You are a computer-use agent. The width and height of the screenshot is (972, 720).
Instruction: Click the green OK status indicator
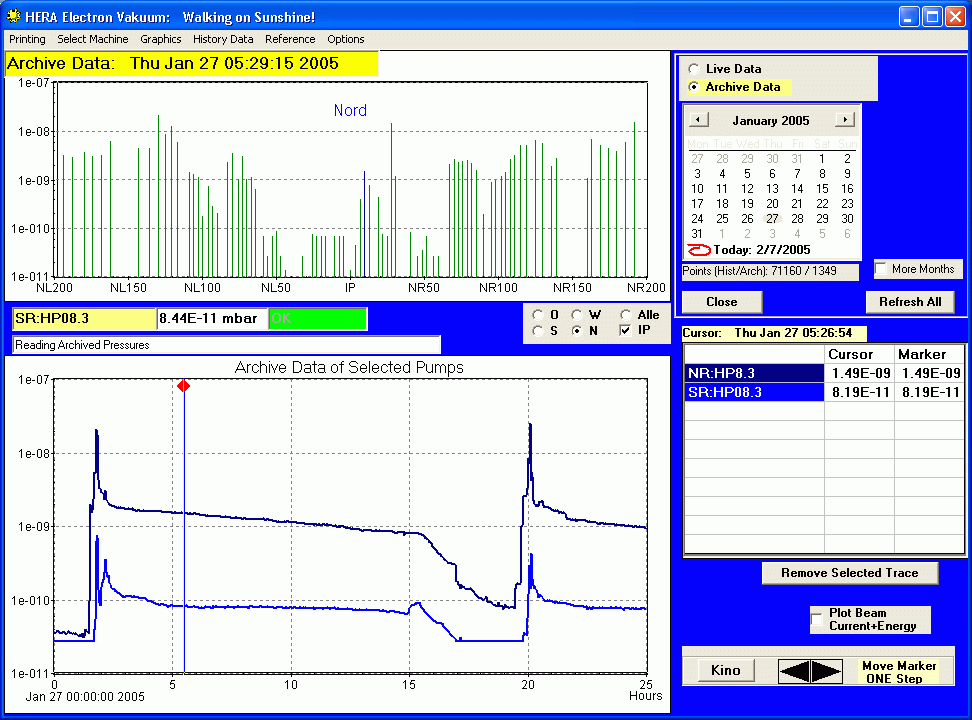click(x=318, y=319)
